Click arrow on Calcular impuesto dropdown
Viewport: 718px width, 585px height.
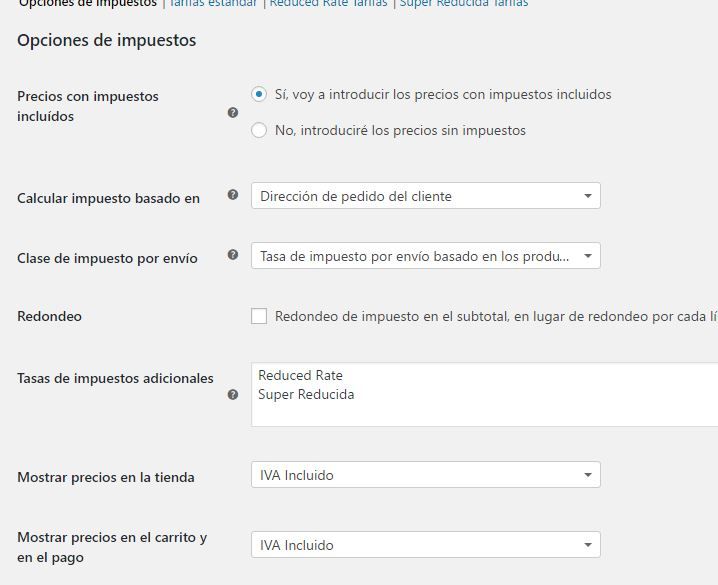pyautogui.click(x=588, y=196)
